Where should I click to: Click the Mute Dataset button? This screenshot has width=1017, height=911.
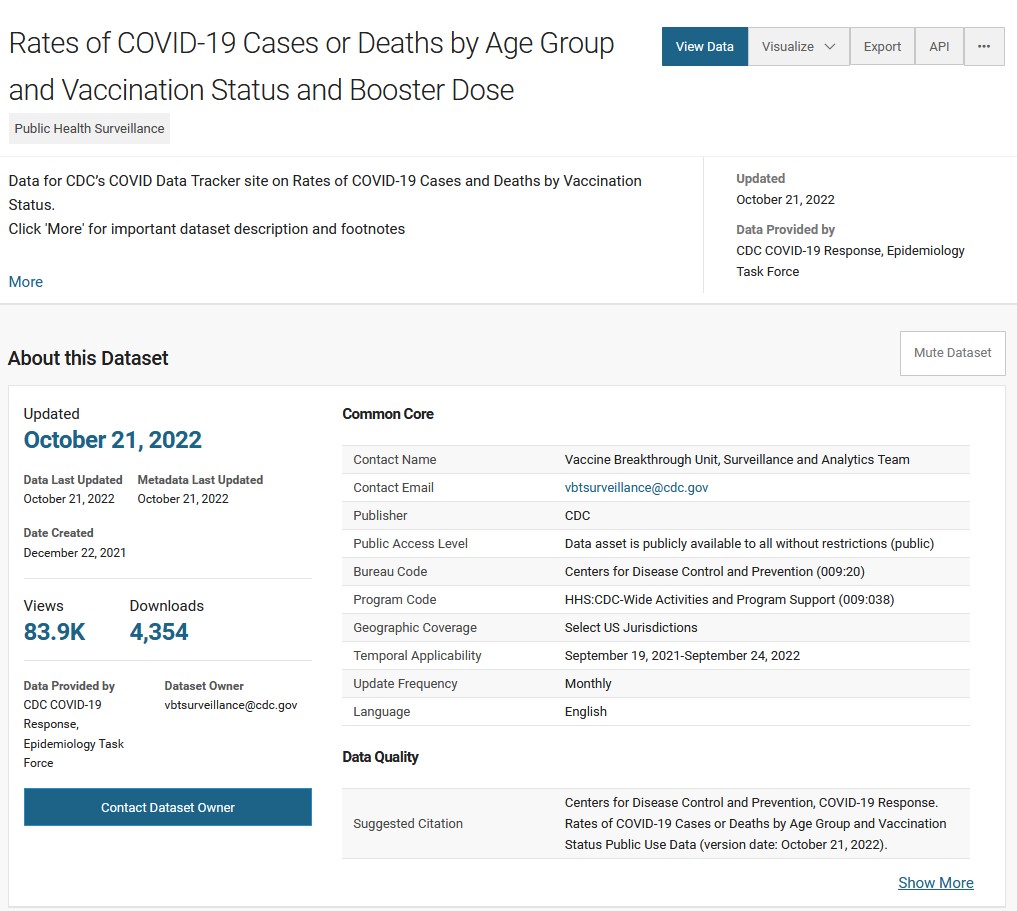click(x=952, y=353)
